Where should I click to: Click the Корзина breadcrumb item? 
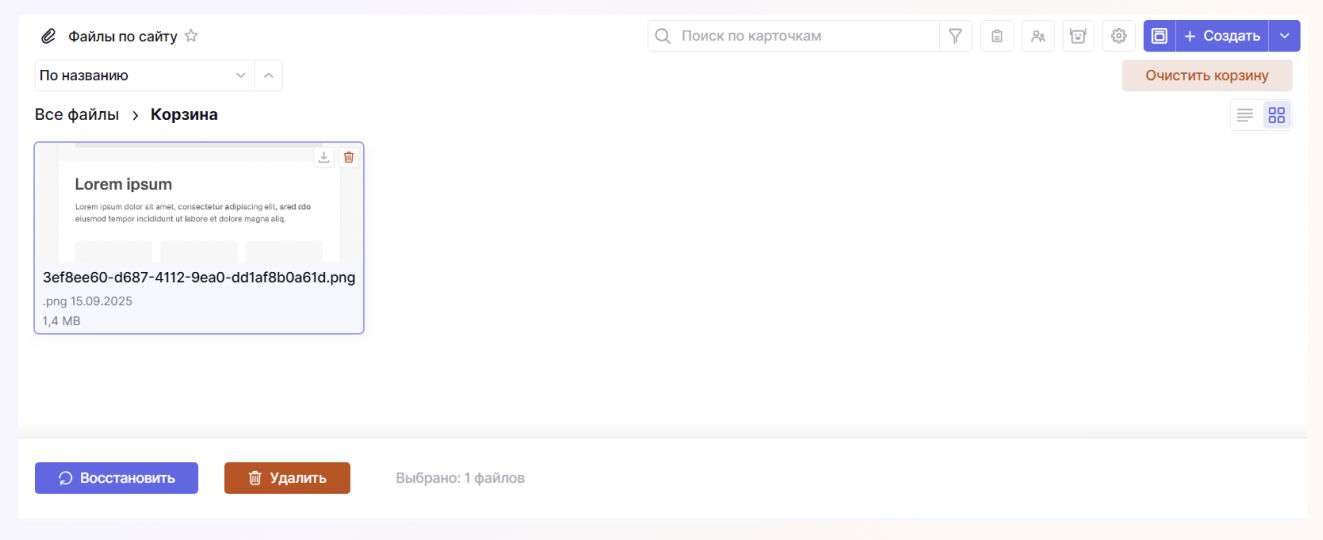tap(184, 115)
